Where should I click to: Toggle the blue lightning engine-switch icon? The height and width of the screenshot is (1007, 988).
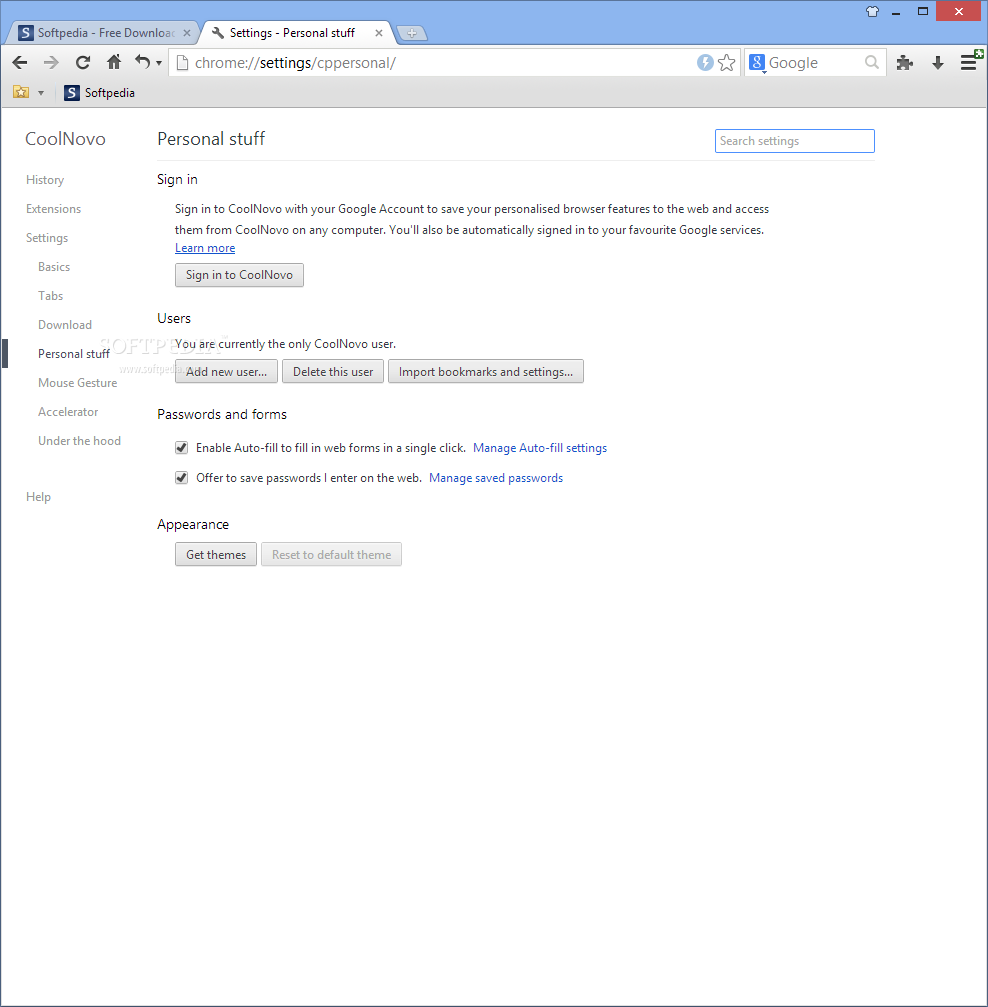[x=705, y=62]
